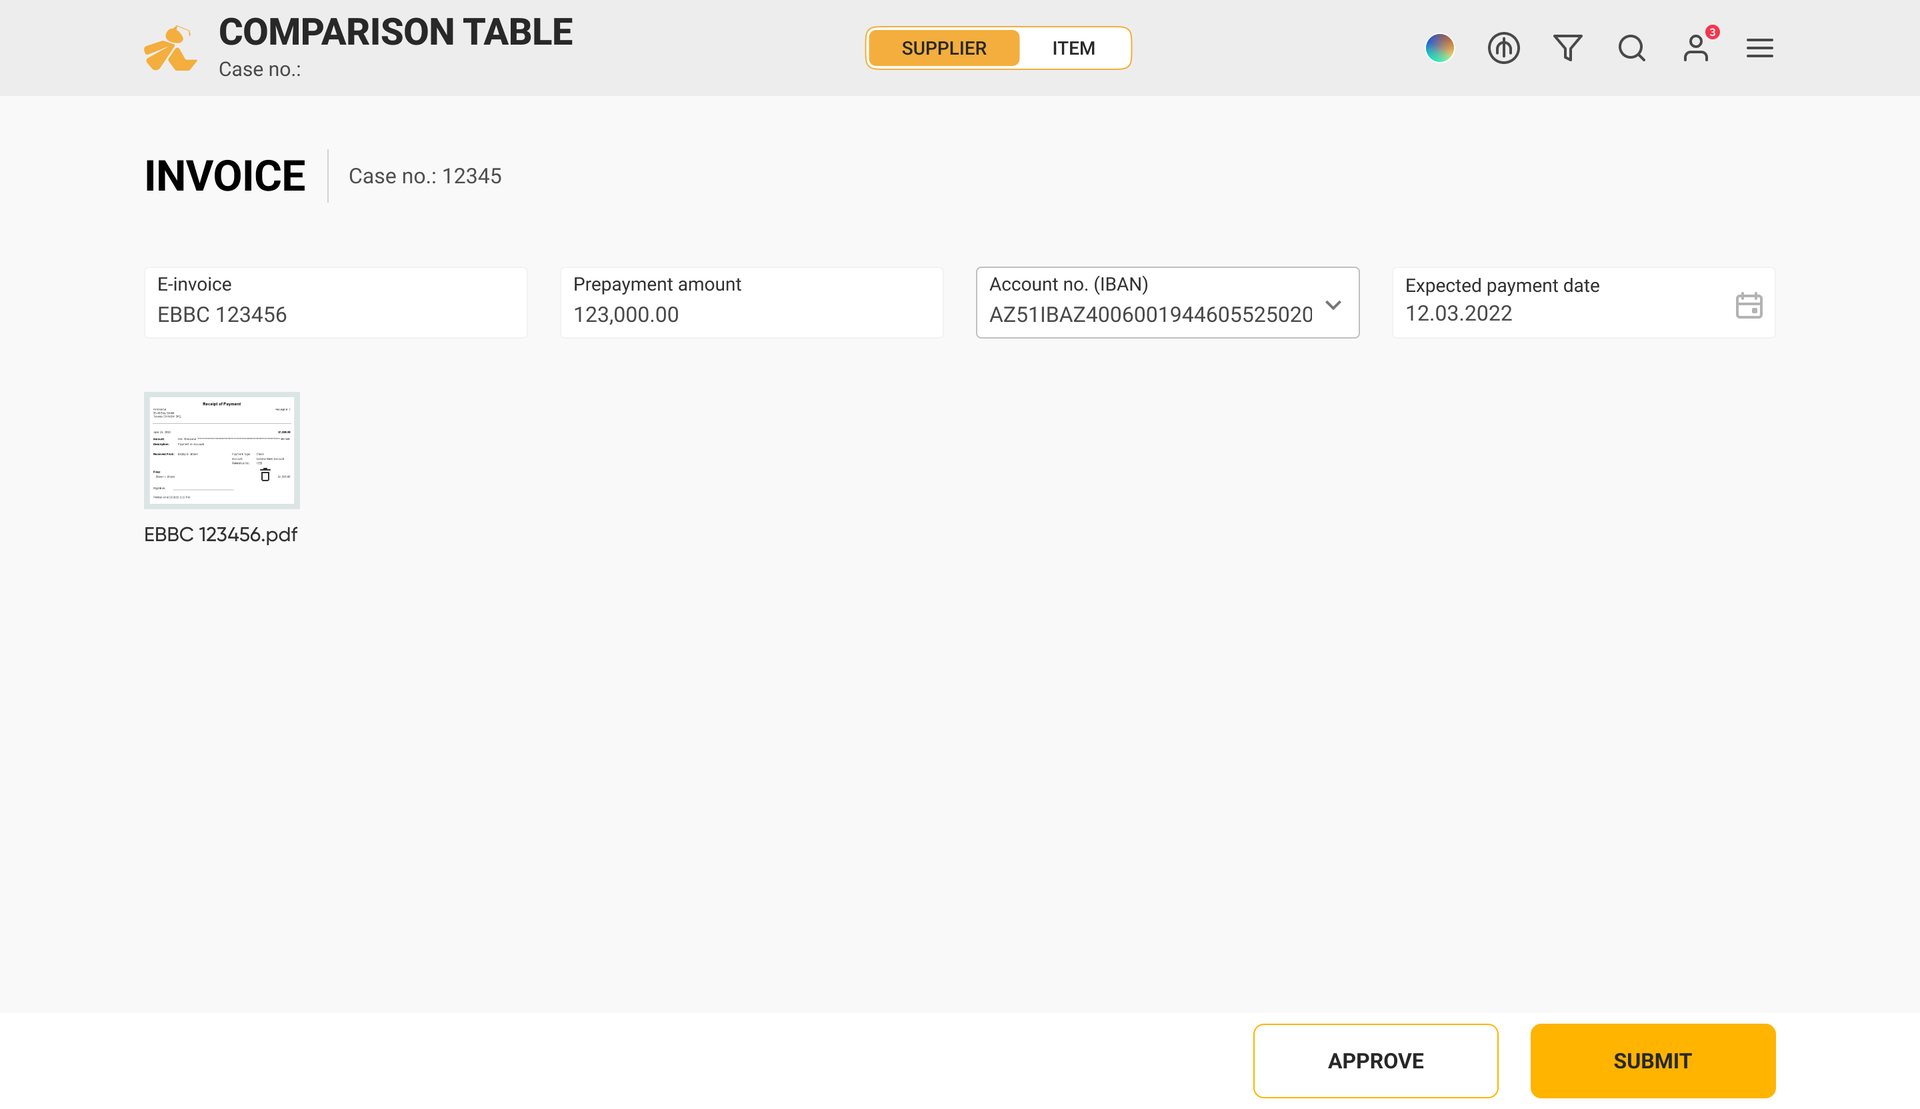Open the filter funnel icon

[1567, 48]
